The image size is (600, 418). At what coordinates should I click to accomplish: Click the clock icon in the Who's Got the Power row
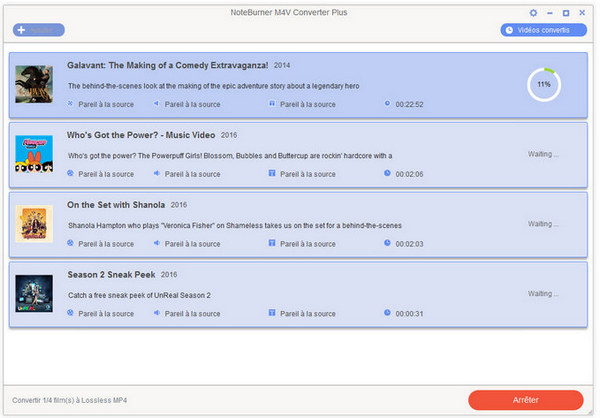click(387, 173)
